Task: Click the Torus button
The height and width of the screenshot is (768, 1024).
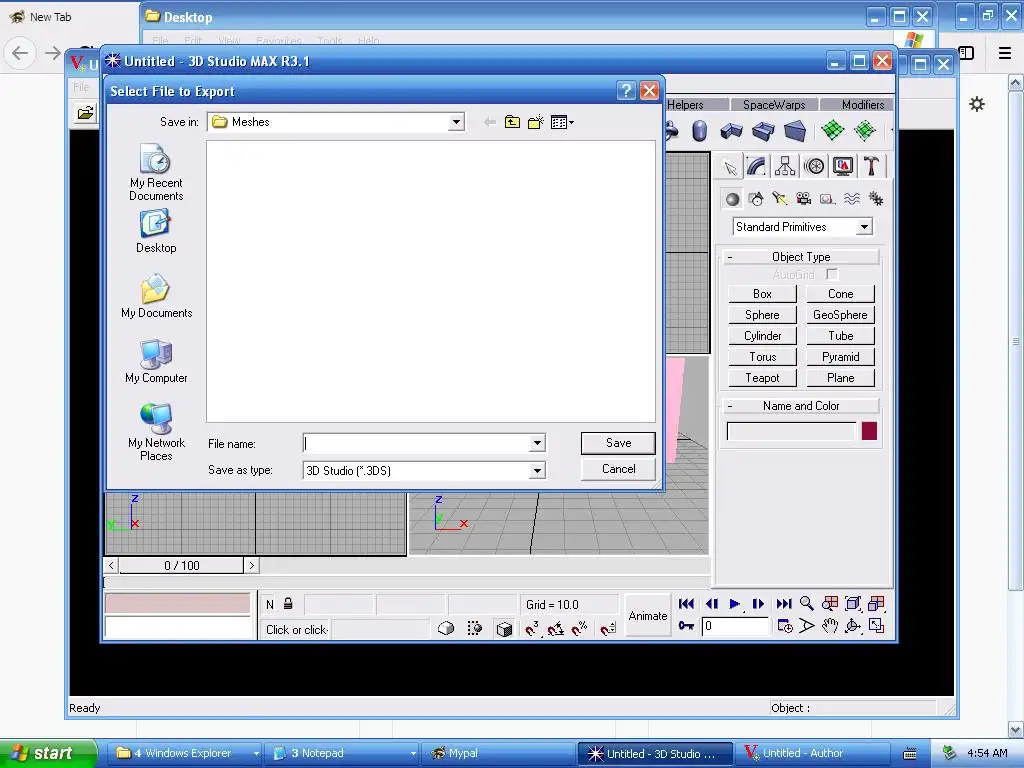Action: point(762,357)
